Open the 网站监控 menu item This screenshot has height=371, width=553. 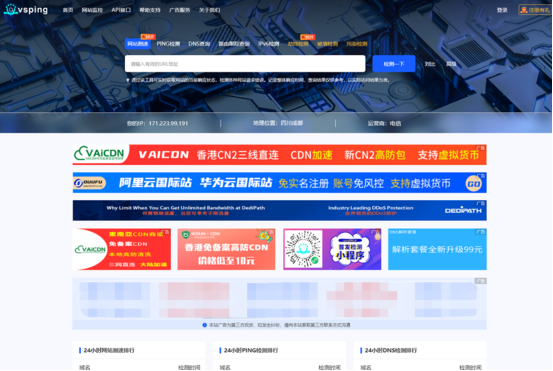[x=92, y=10]
